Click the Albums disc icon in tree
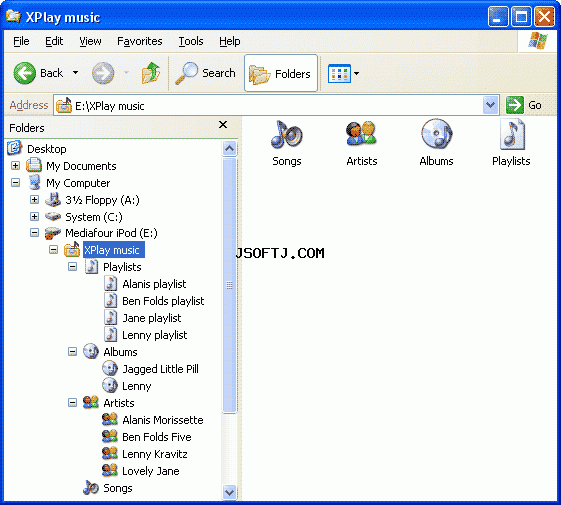The height and width of the screenshot is (505, 561). pos(91,351)
